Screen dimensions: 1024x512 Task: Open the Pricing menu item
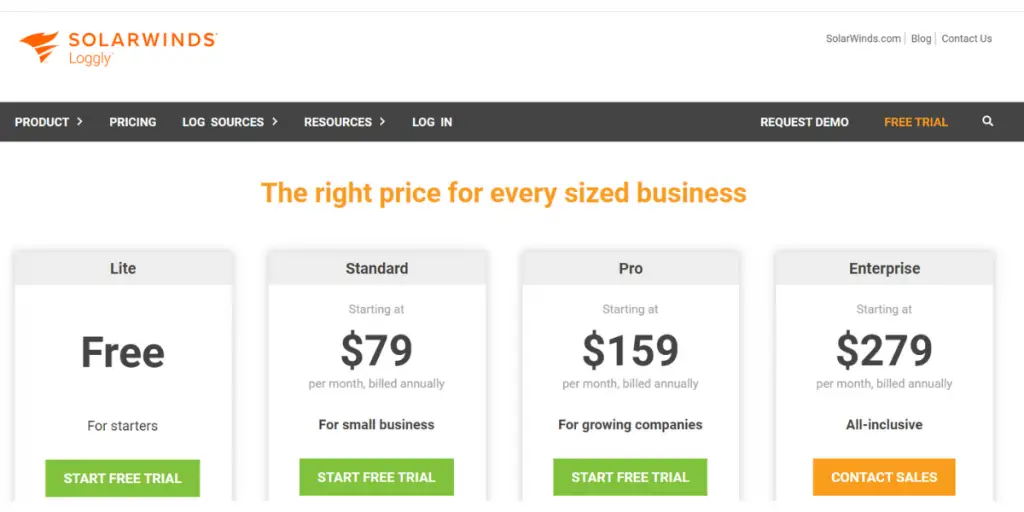pos(133,122)
